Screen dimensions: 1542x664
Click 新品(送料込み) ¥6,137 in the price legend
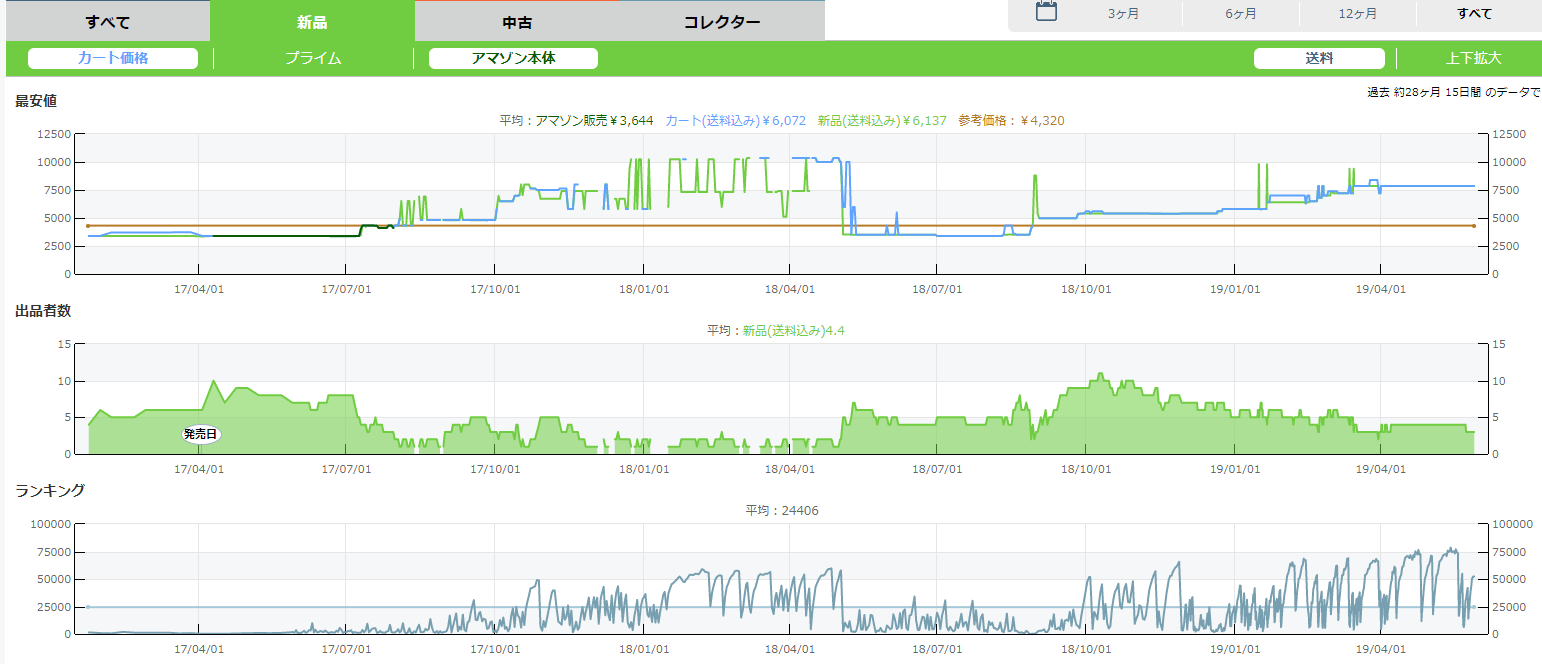(x=881, y=121)
